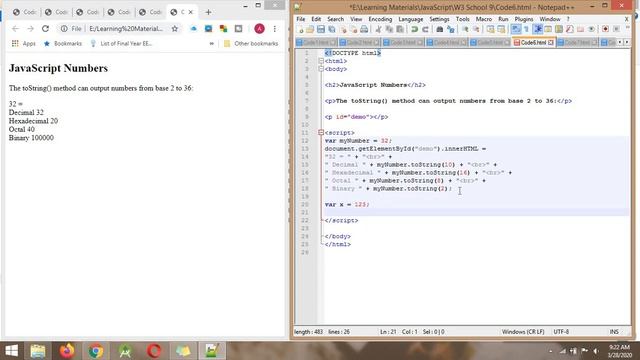Open a new Chrome tab
The height and width of the screenshot is (360, 640).
208,12
